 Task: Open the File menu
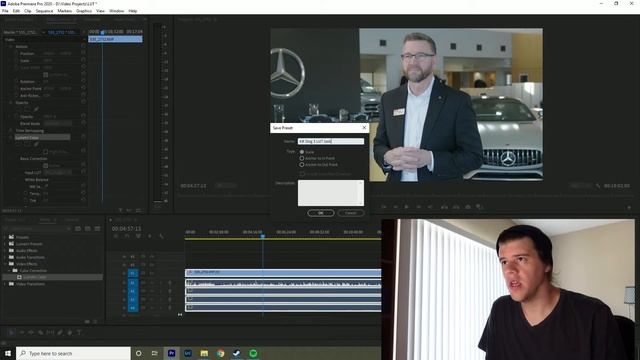5,11
